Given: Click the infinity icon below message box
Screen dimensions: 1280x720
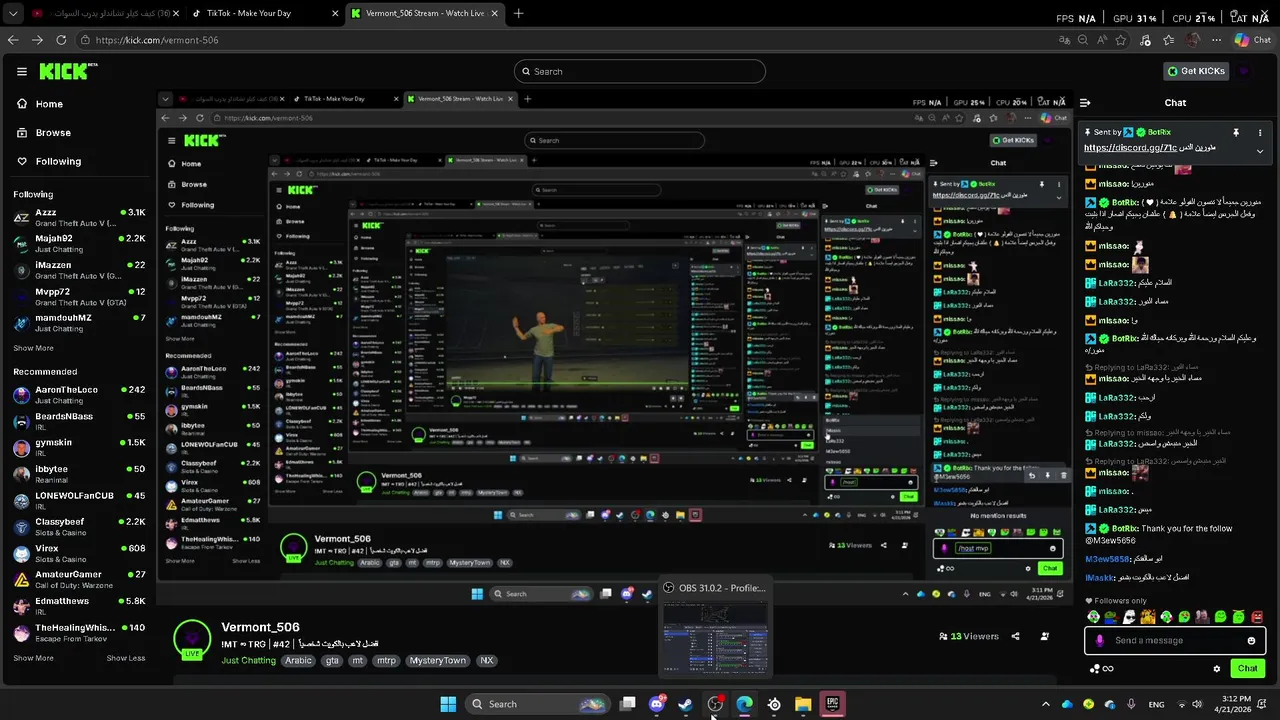Looking at the screenshot, I should point(1108,669).
